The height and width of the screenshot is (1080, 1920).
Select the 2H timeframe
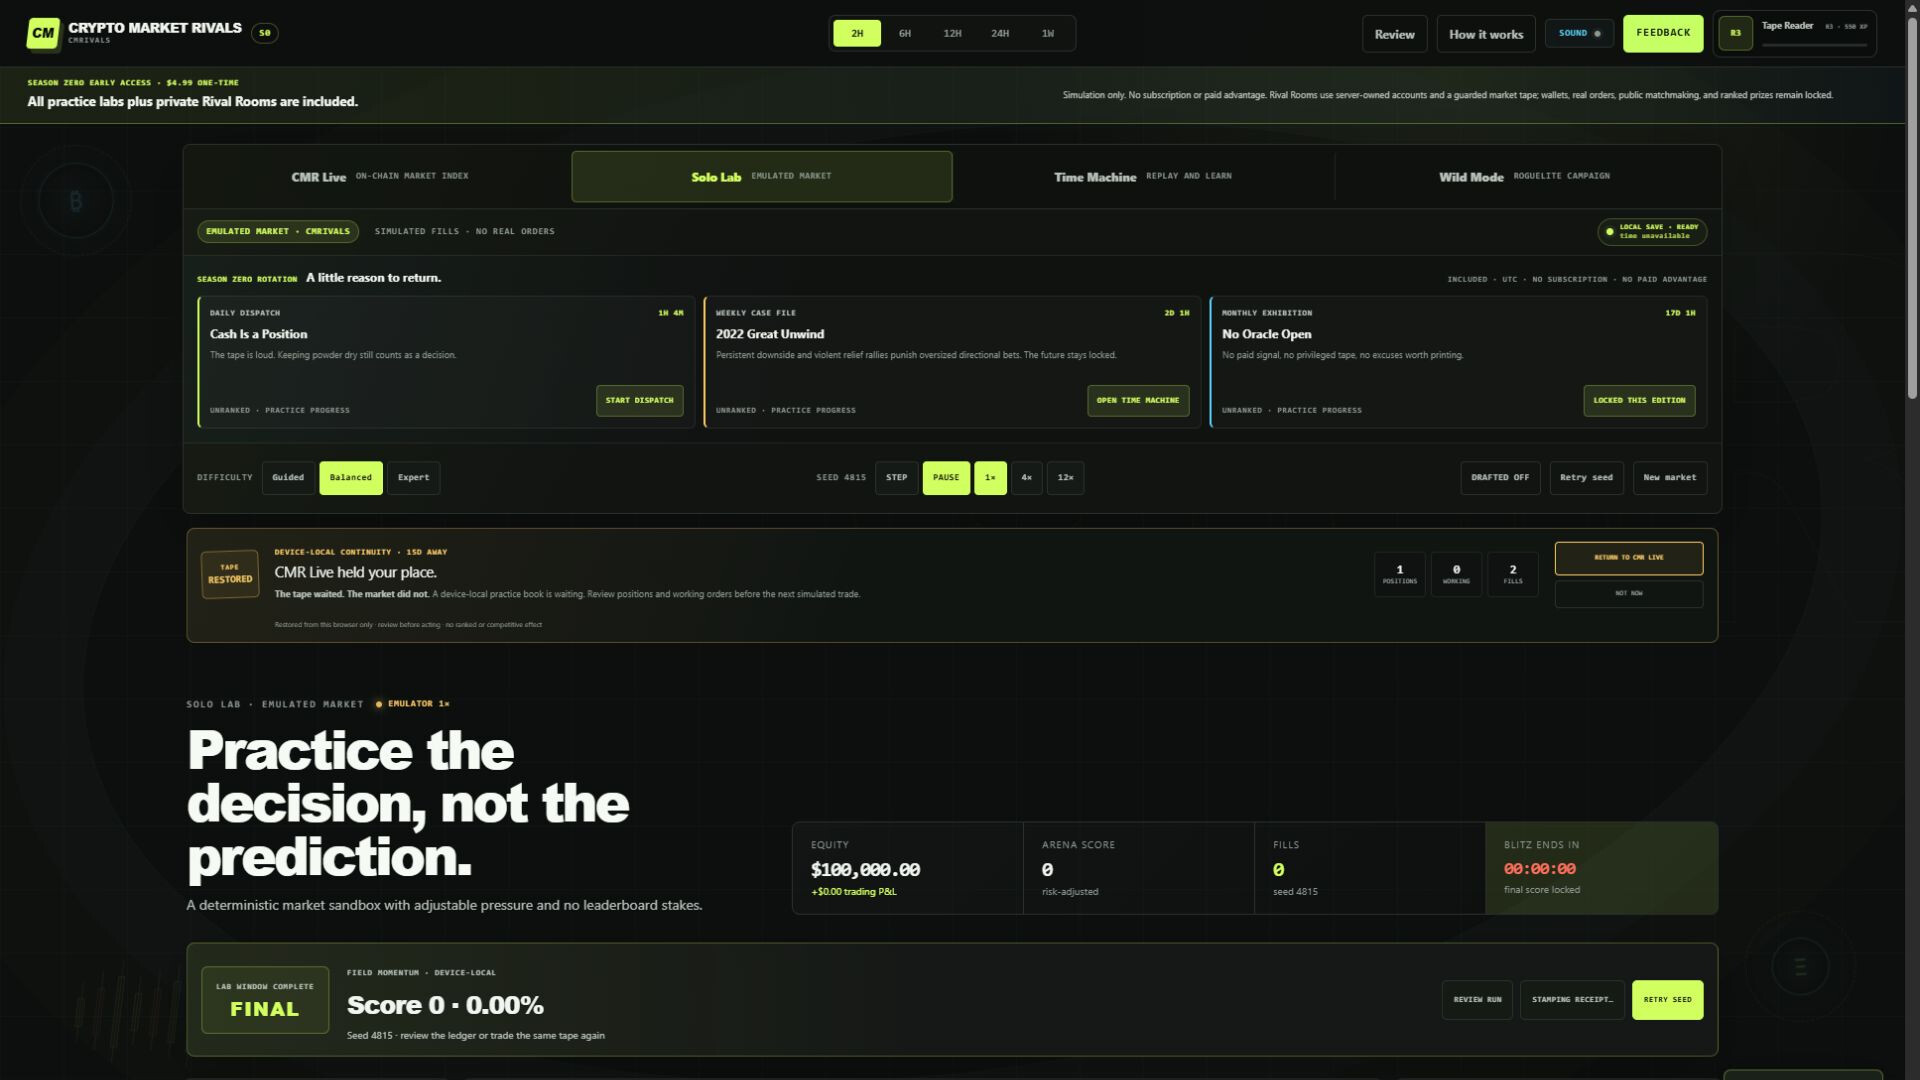(x=857, y=33)
